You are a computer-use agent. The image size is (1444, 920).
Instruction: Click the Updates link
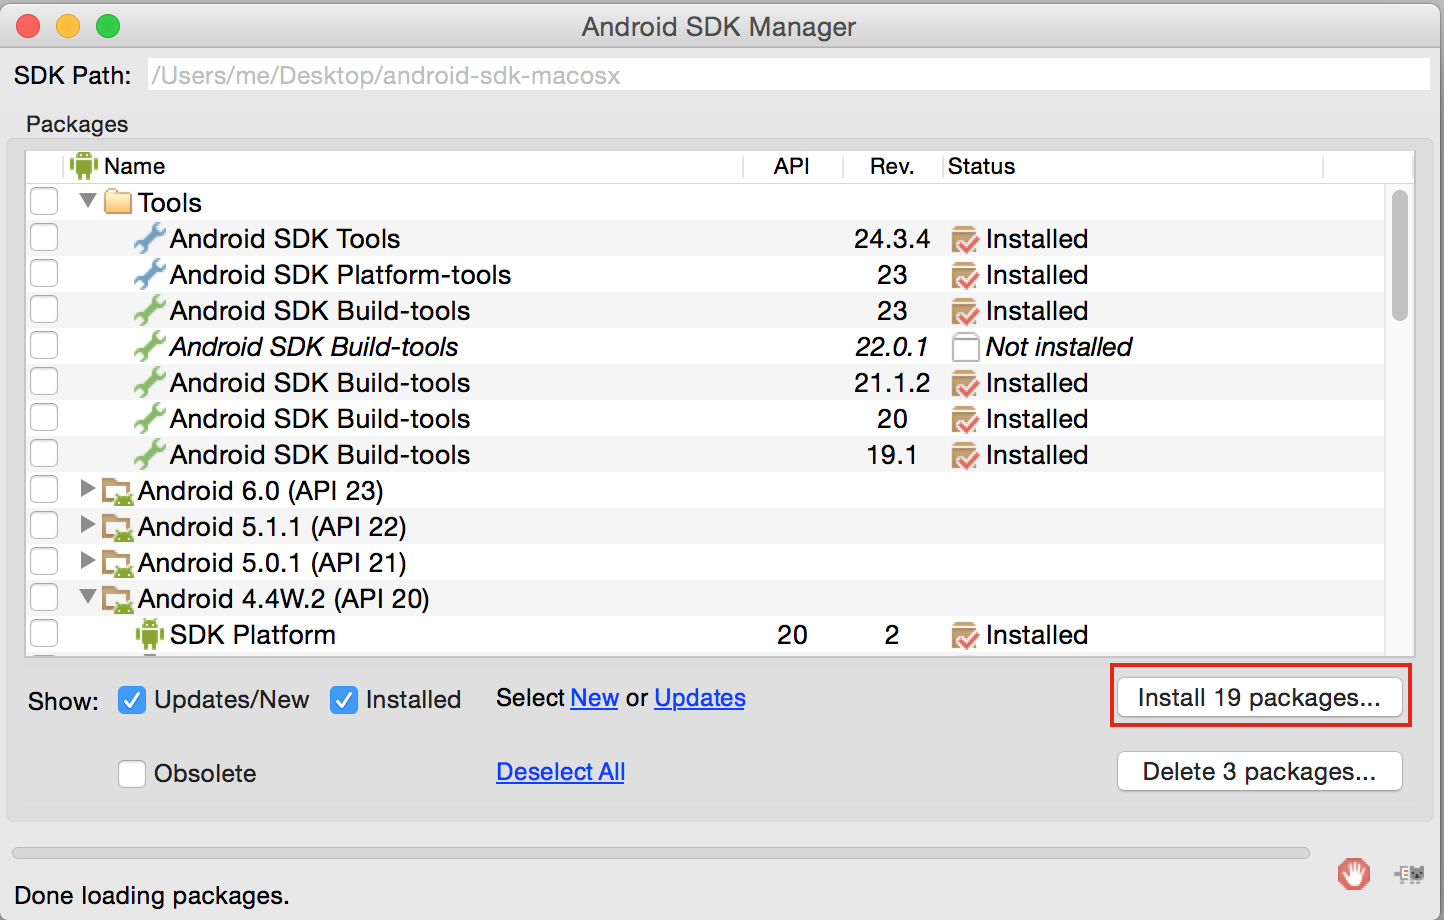[x=700, y=698]
